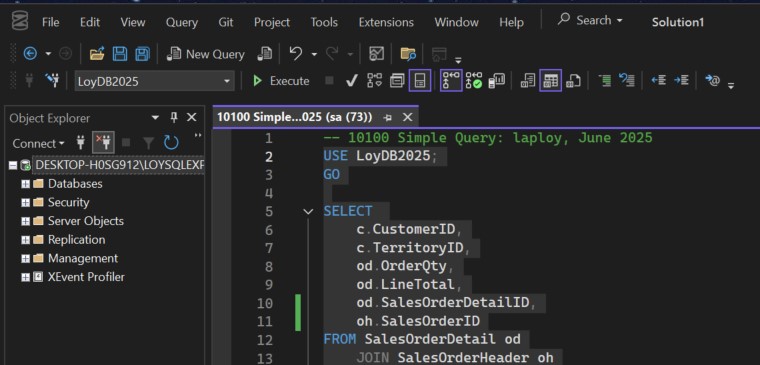
Task: Close the Object Explorer panel
Action: [192, 117]
